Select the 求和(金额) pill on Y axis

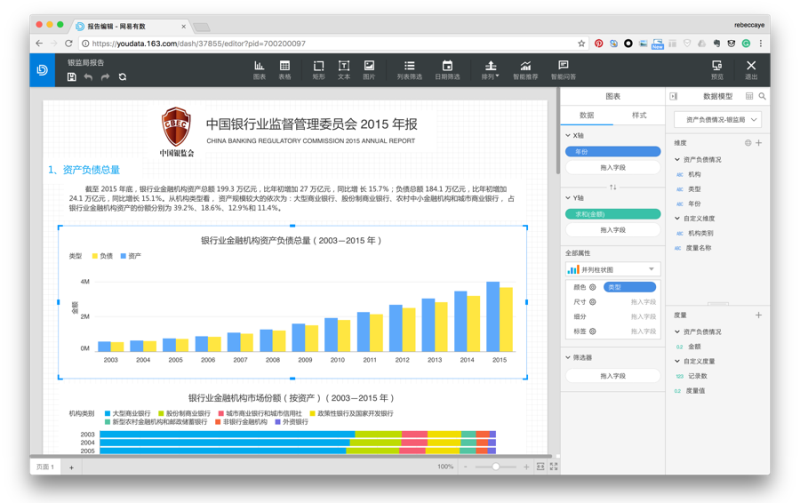coord(613,214)
